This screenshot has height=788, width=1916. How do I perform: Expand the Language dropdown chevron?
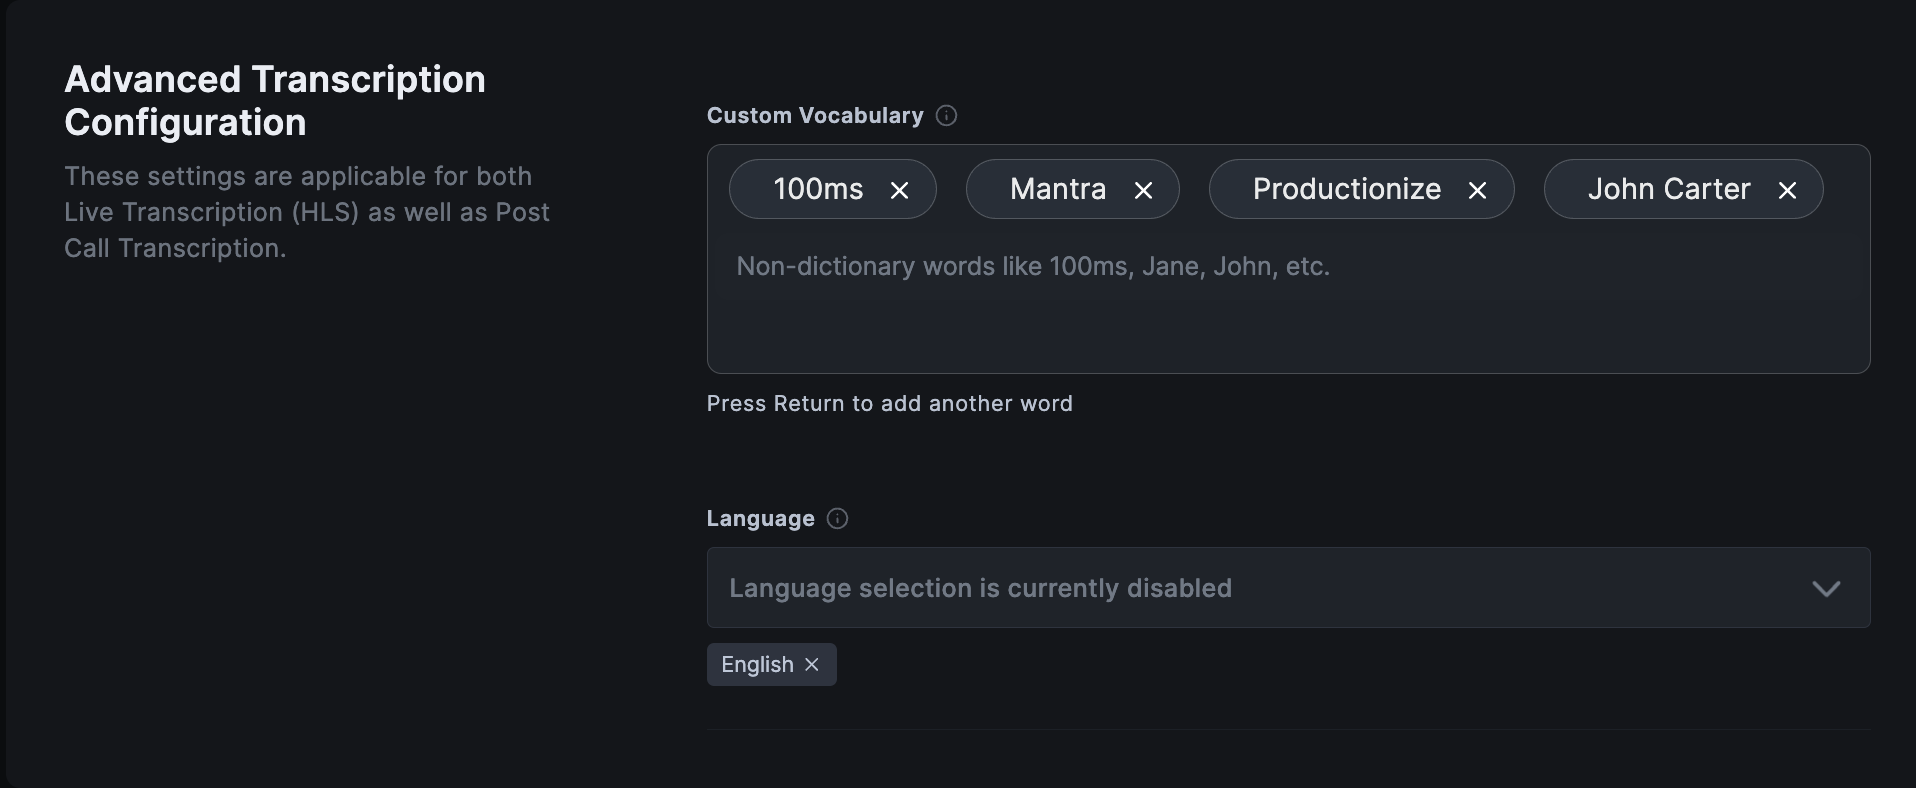[x=1826, y=589]
